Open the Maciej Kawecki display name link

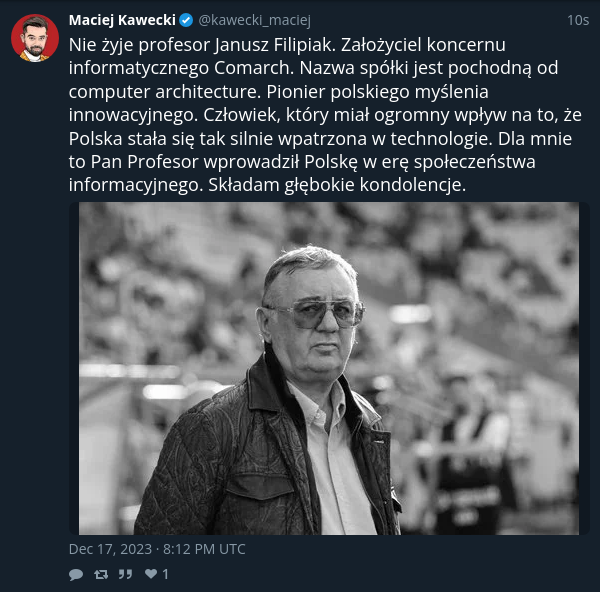coord(122,20)
